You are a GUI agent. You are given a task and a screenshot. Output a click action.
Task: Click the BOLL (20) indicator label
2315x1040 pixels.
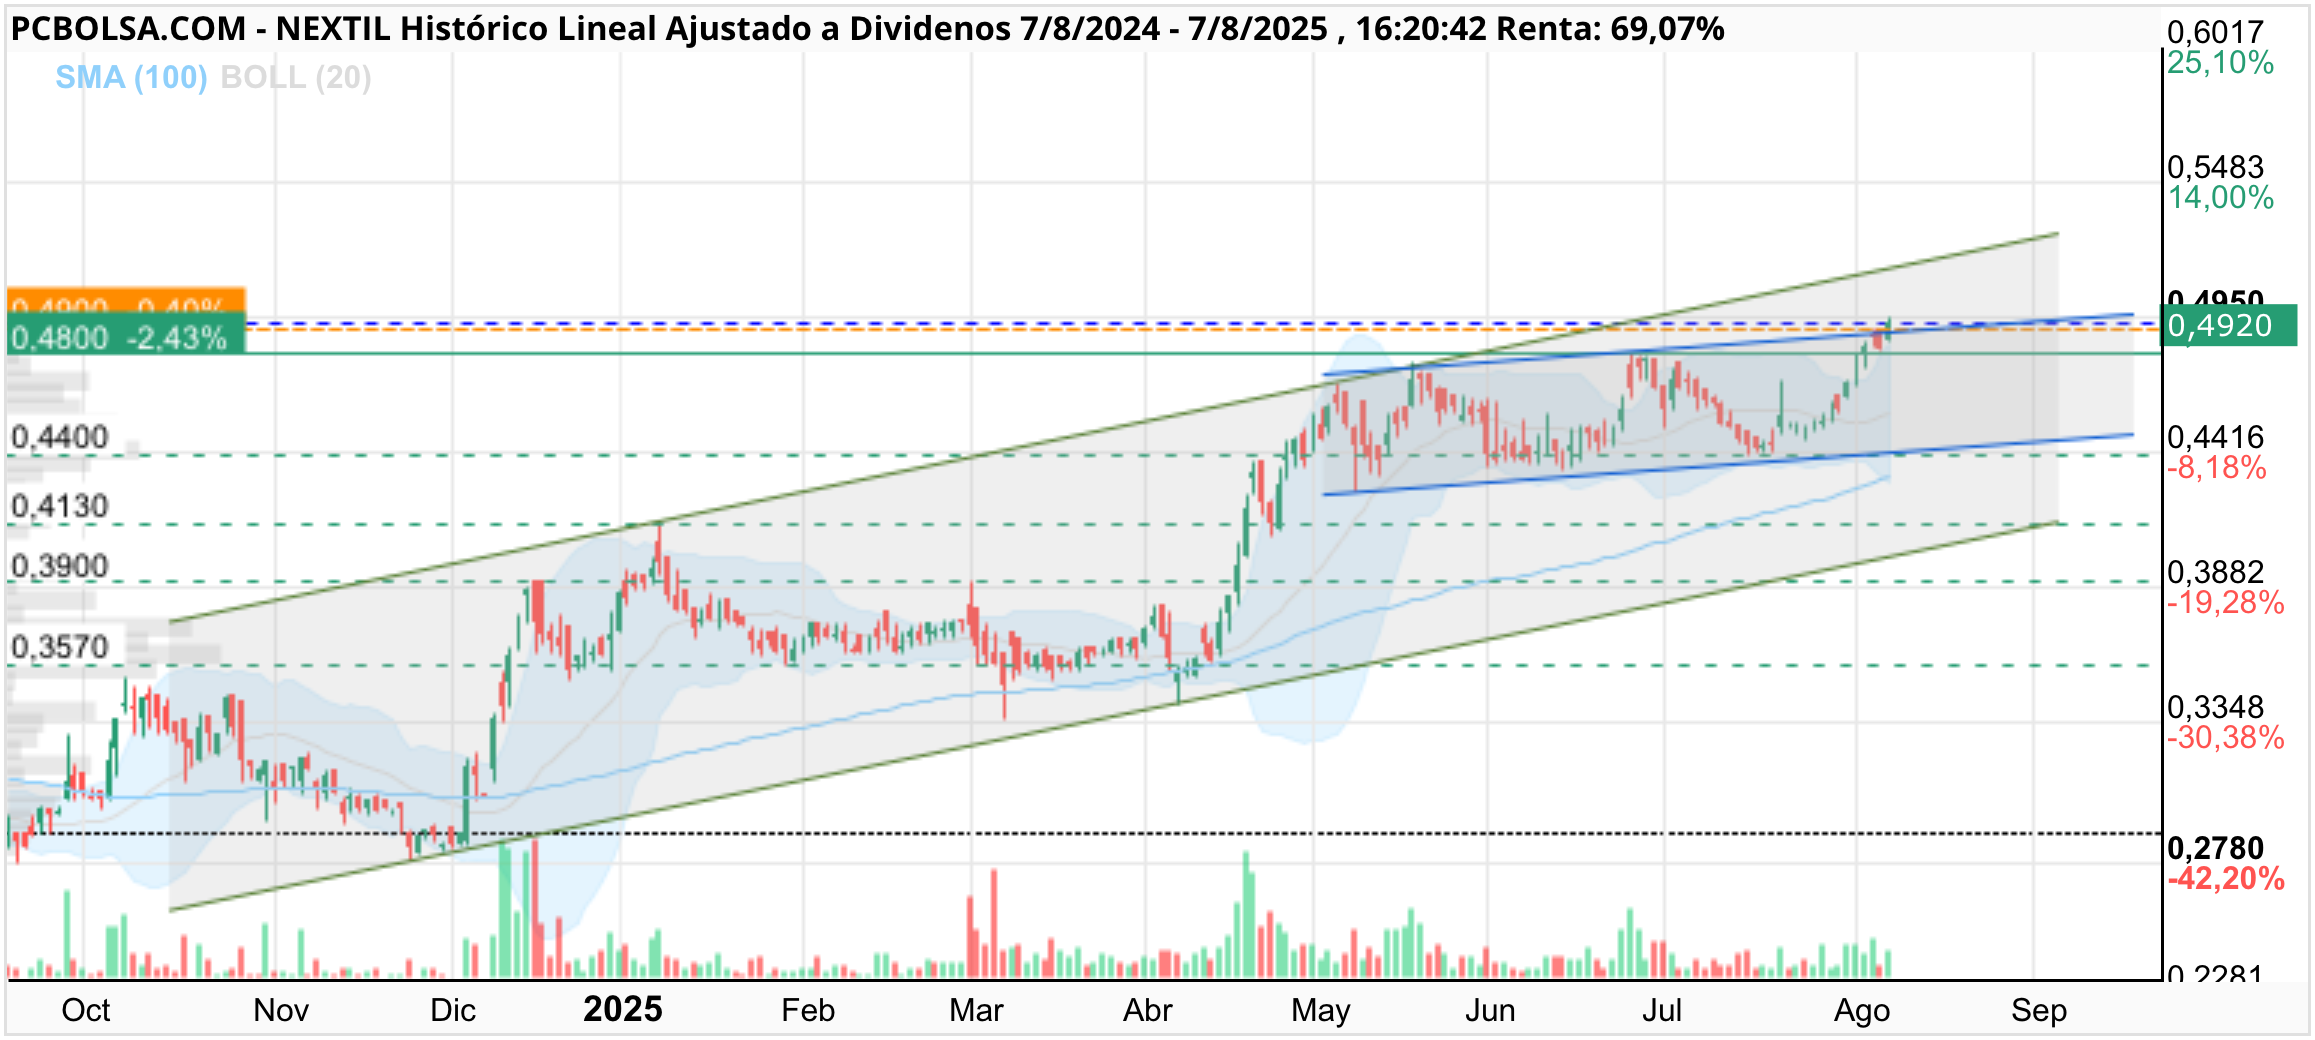click(296, 77)
